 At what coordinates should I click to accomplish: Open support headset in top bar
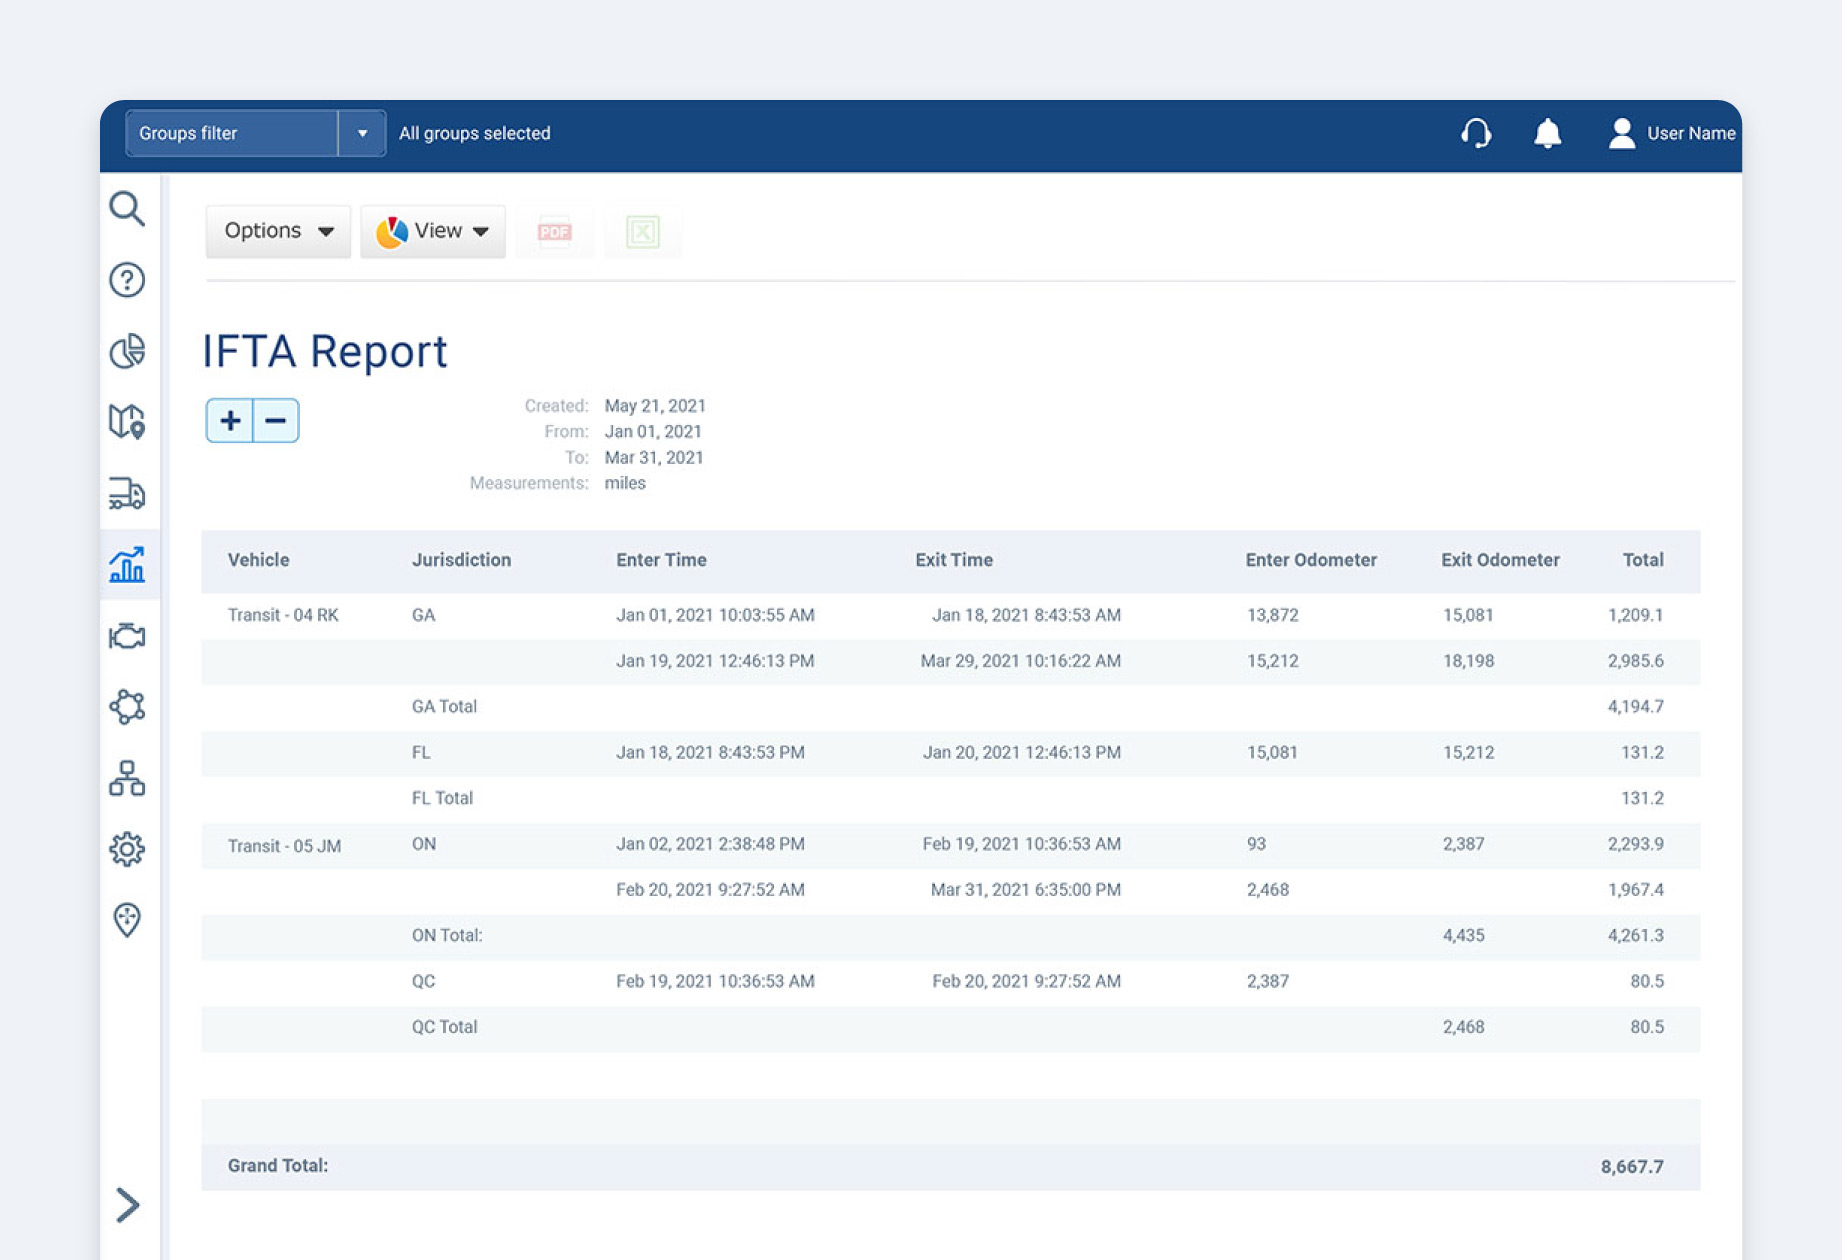[1477, 133]
